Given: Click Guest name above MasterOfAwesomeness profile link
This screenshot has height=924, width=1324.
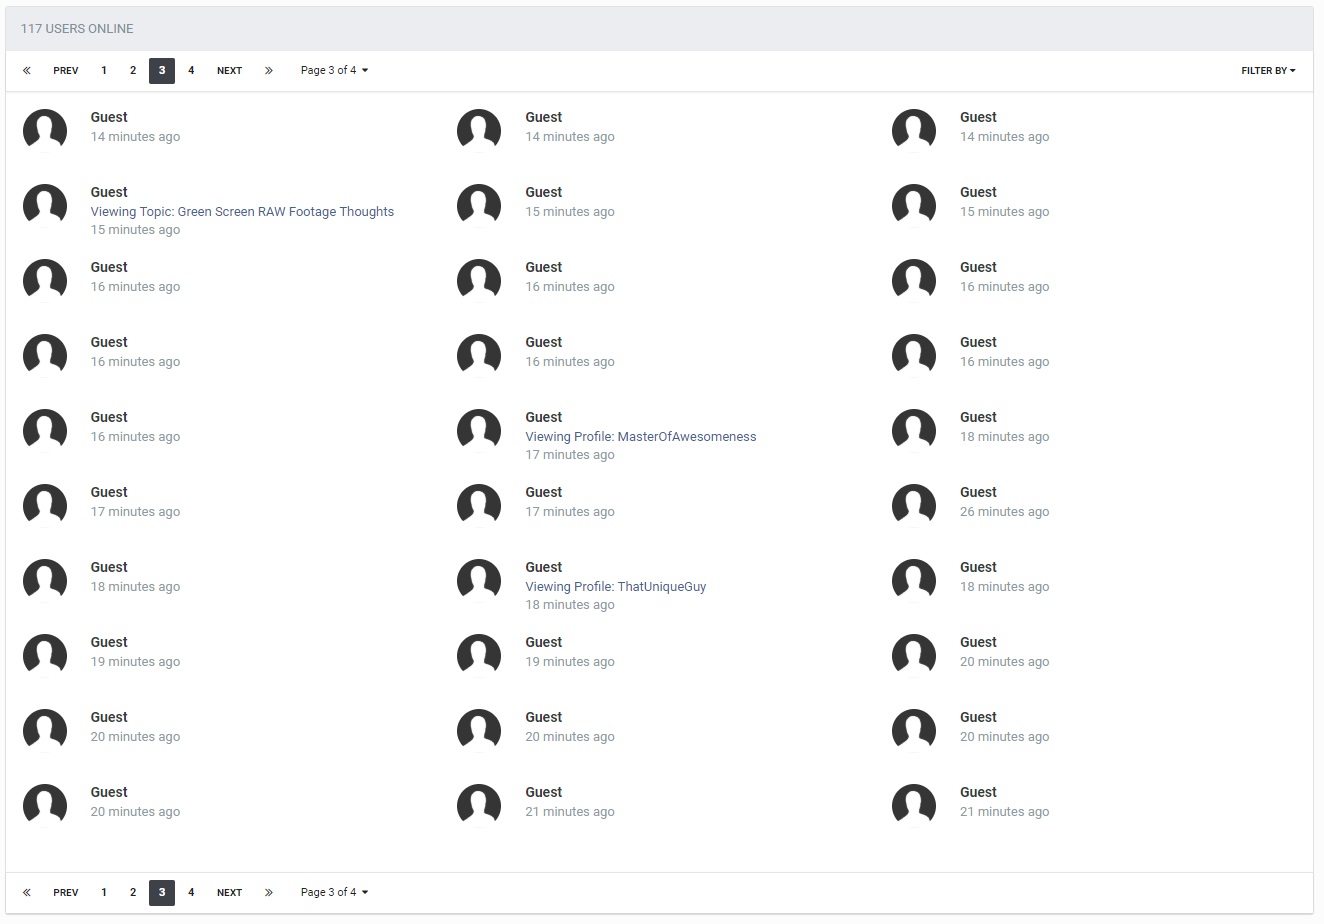Looking at the screenshot, I should (x=544, y=417).
